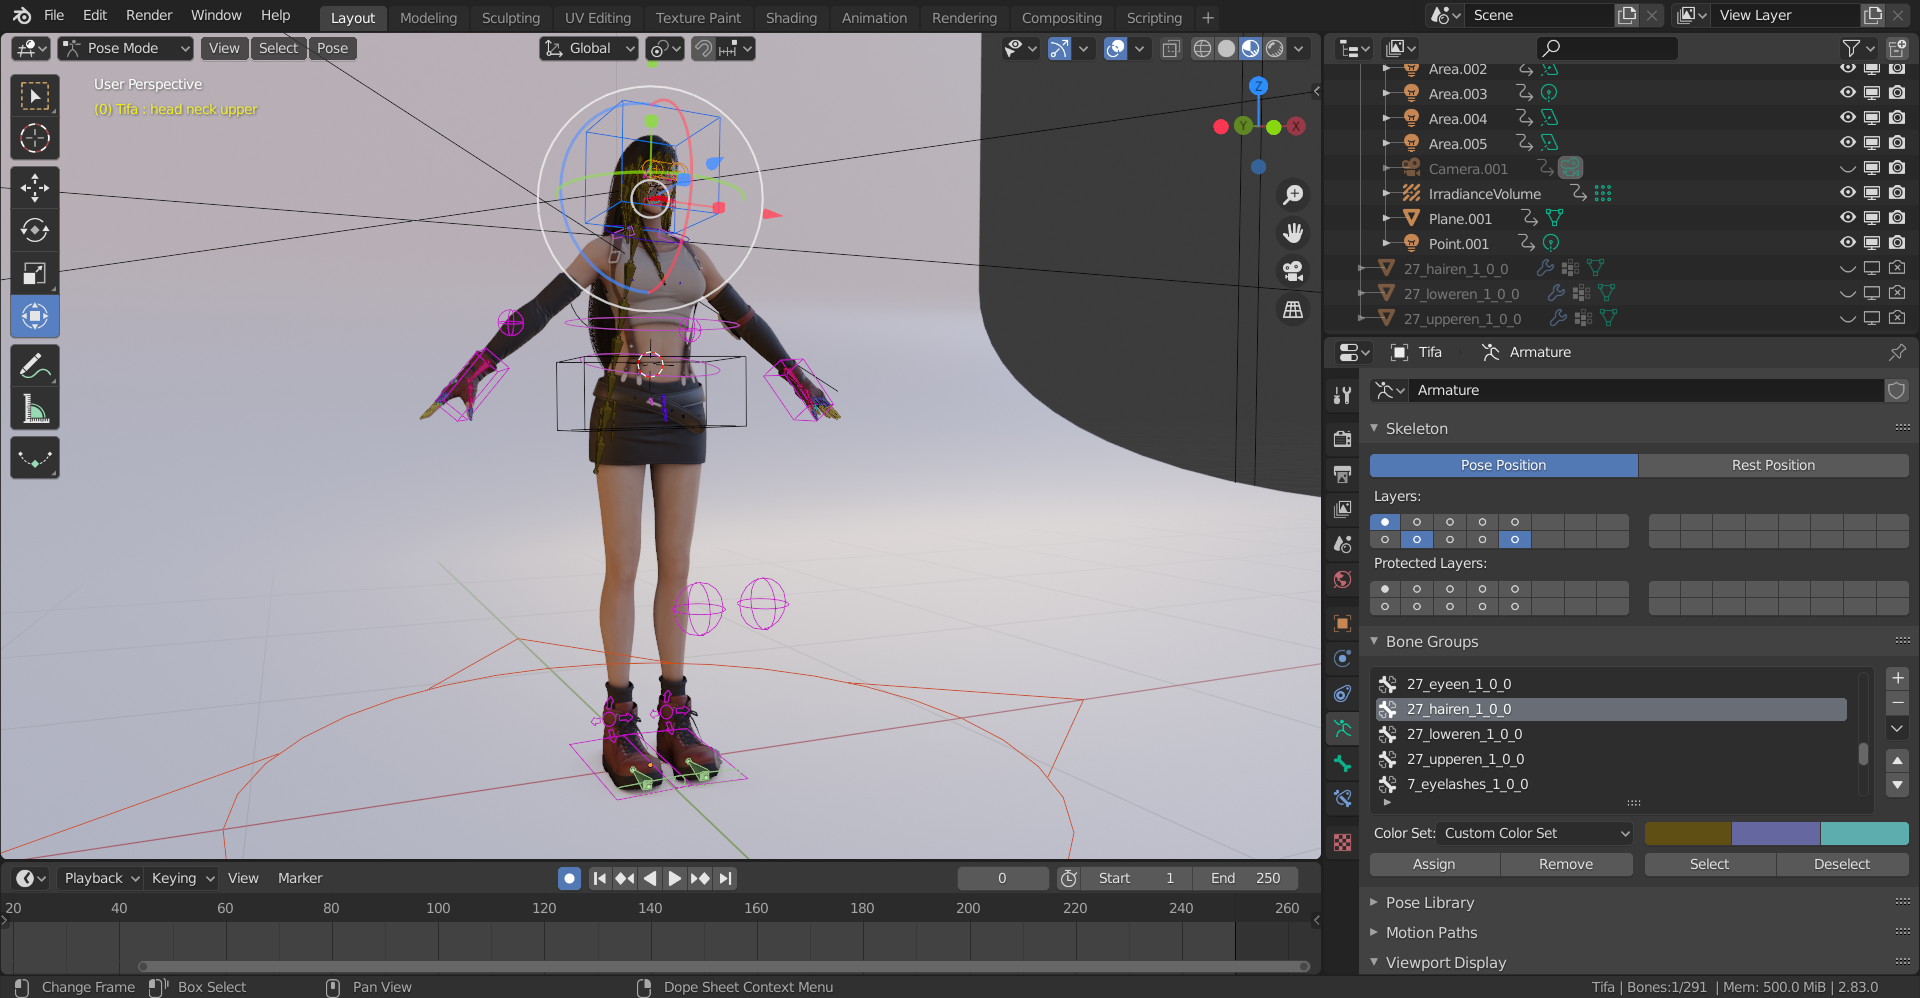Open Bone properties tab
The image size is (1920, 998).
(x=1343, y=764)
